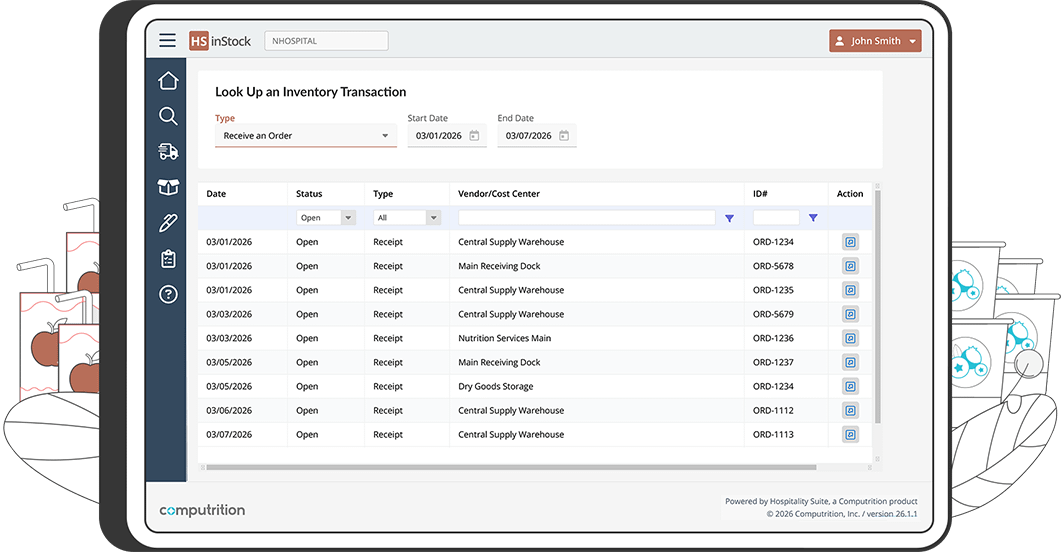Click filter icon for Vendor/Cost Center
This screenshot has width=1062, height=552.
[x=729, y=218]
